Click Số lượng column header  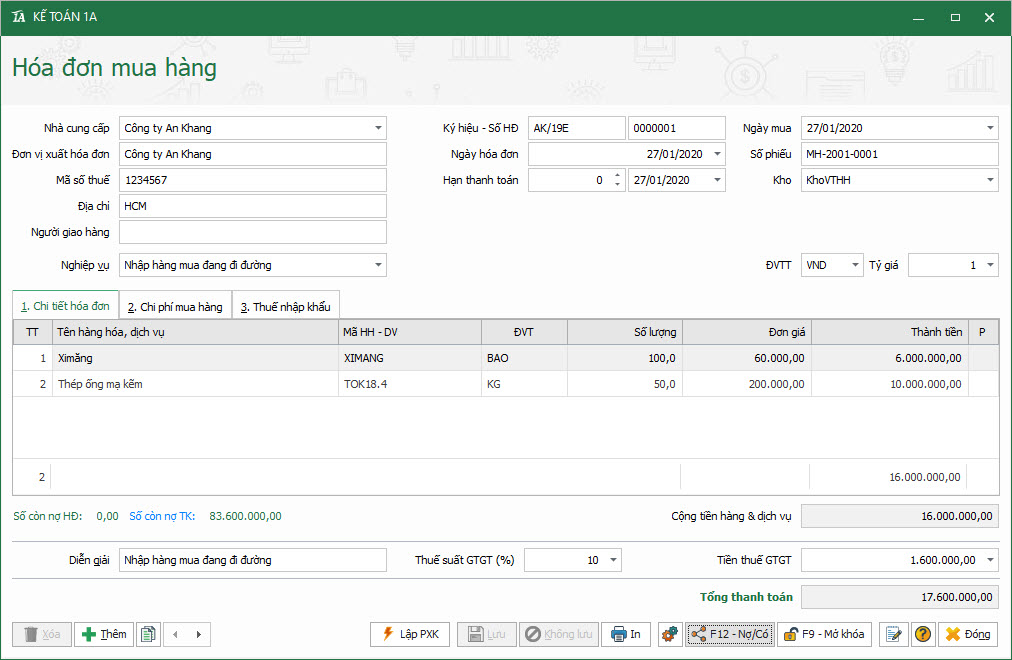pos(625,332)
